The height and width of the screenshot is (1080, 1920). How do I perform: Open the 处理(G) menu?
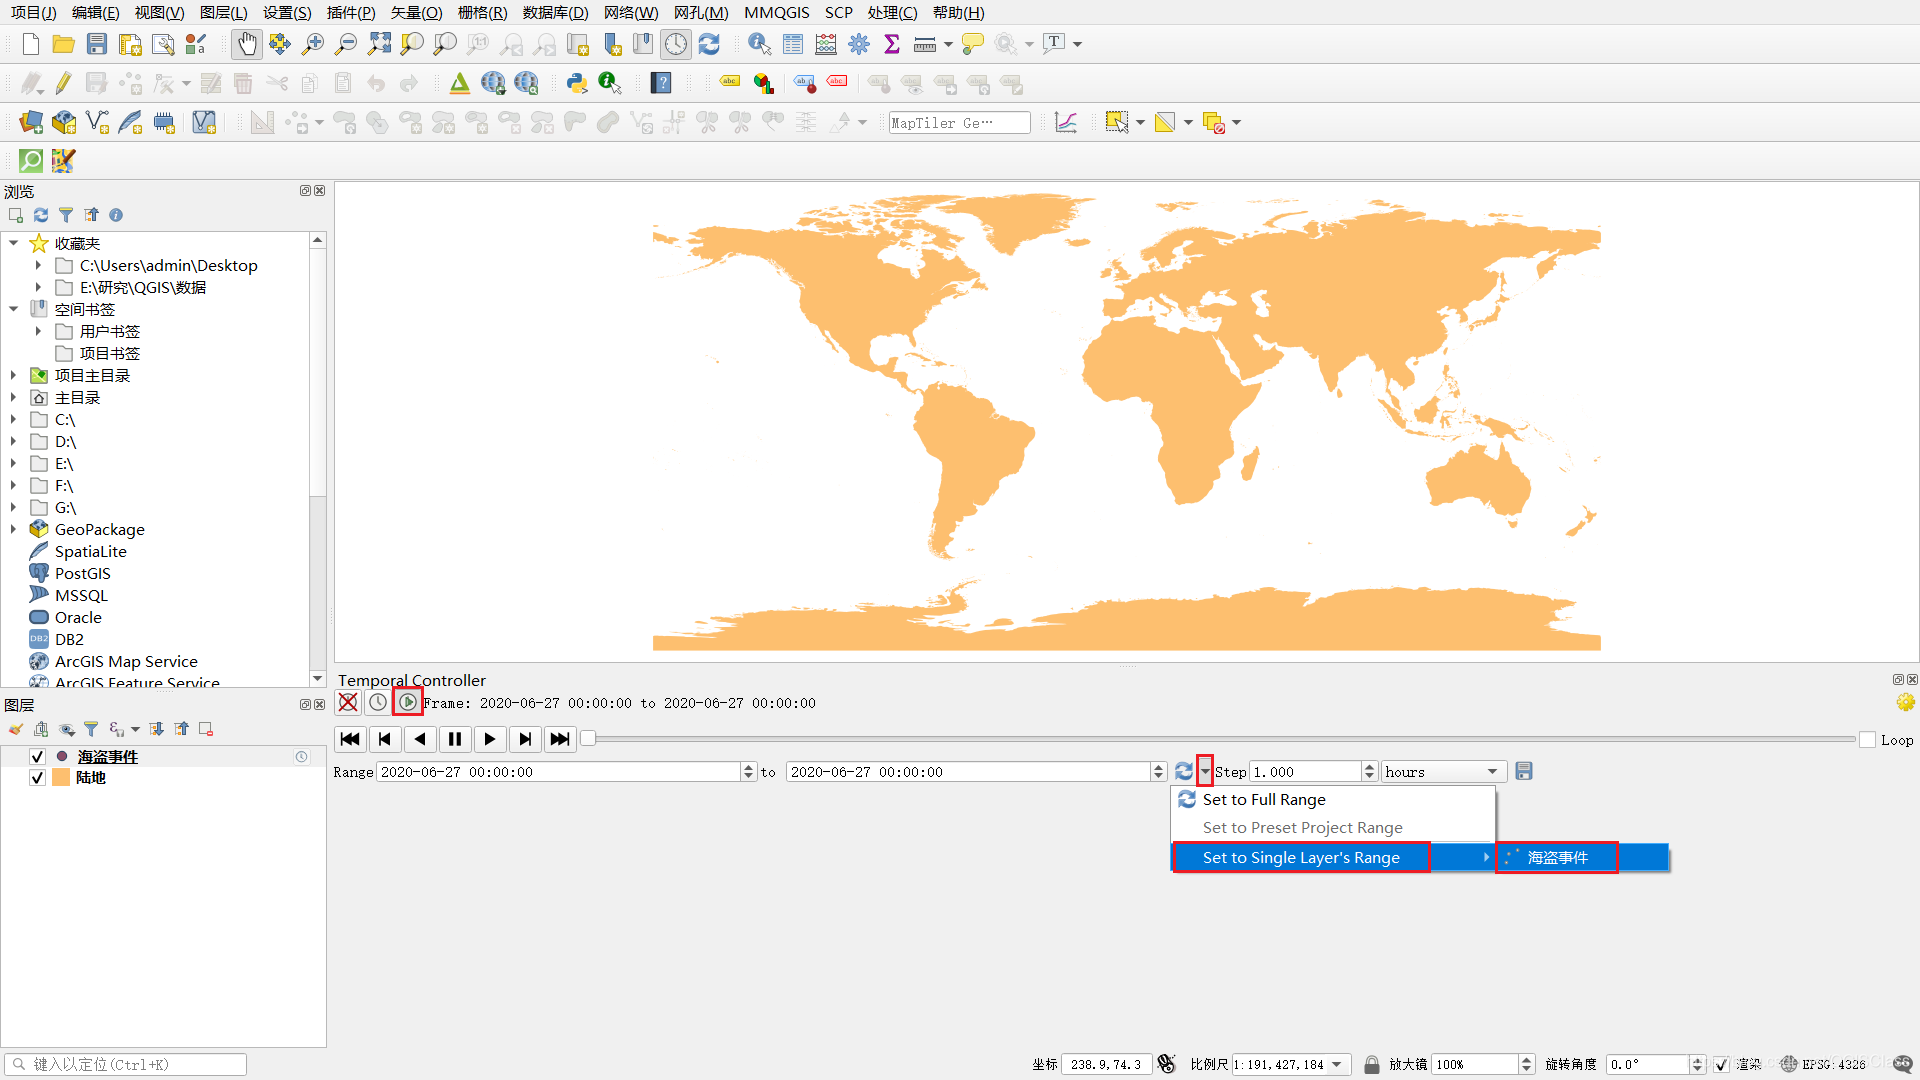(893, 12)
